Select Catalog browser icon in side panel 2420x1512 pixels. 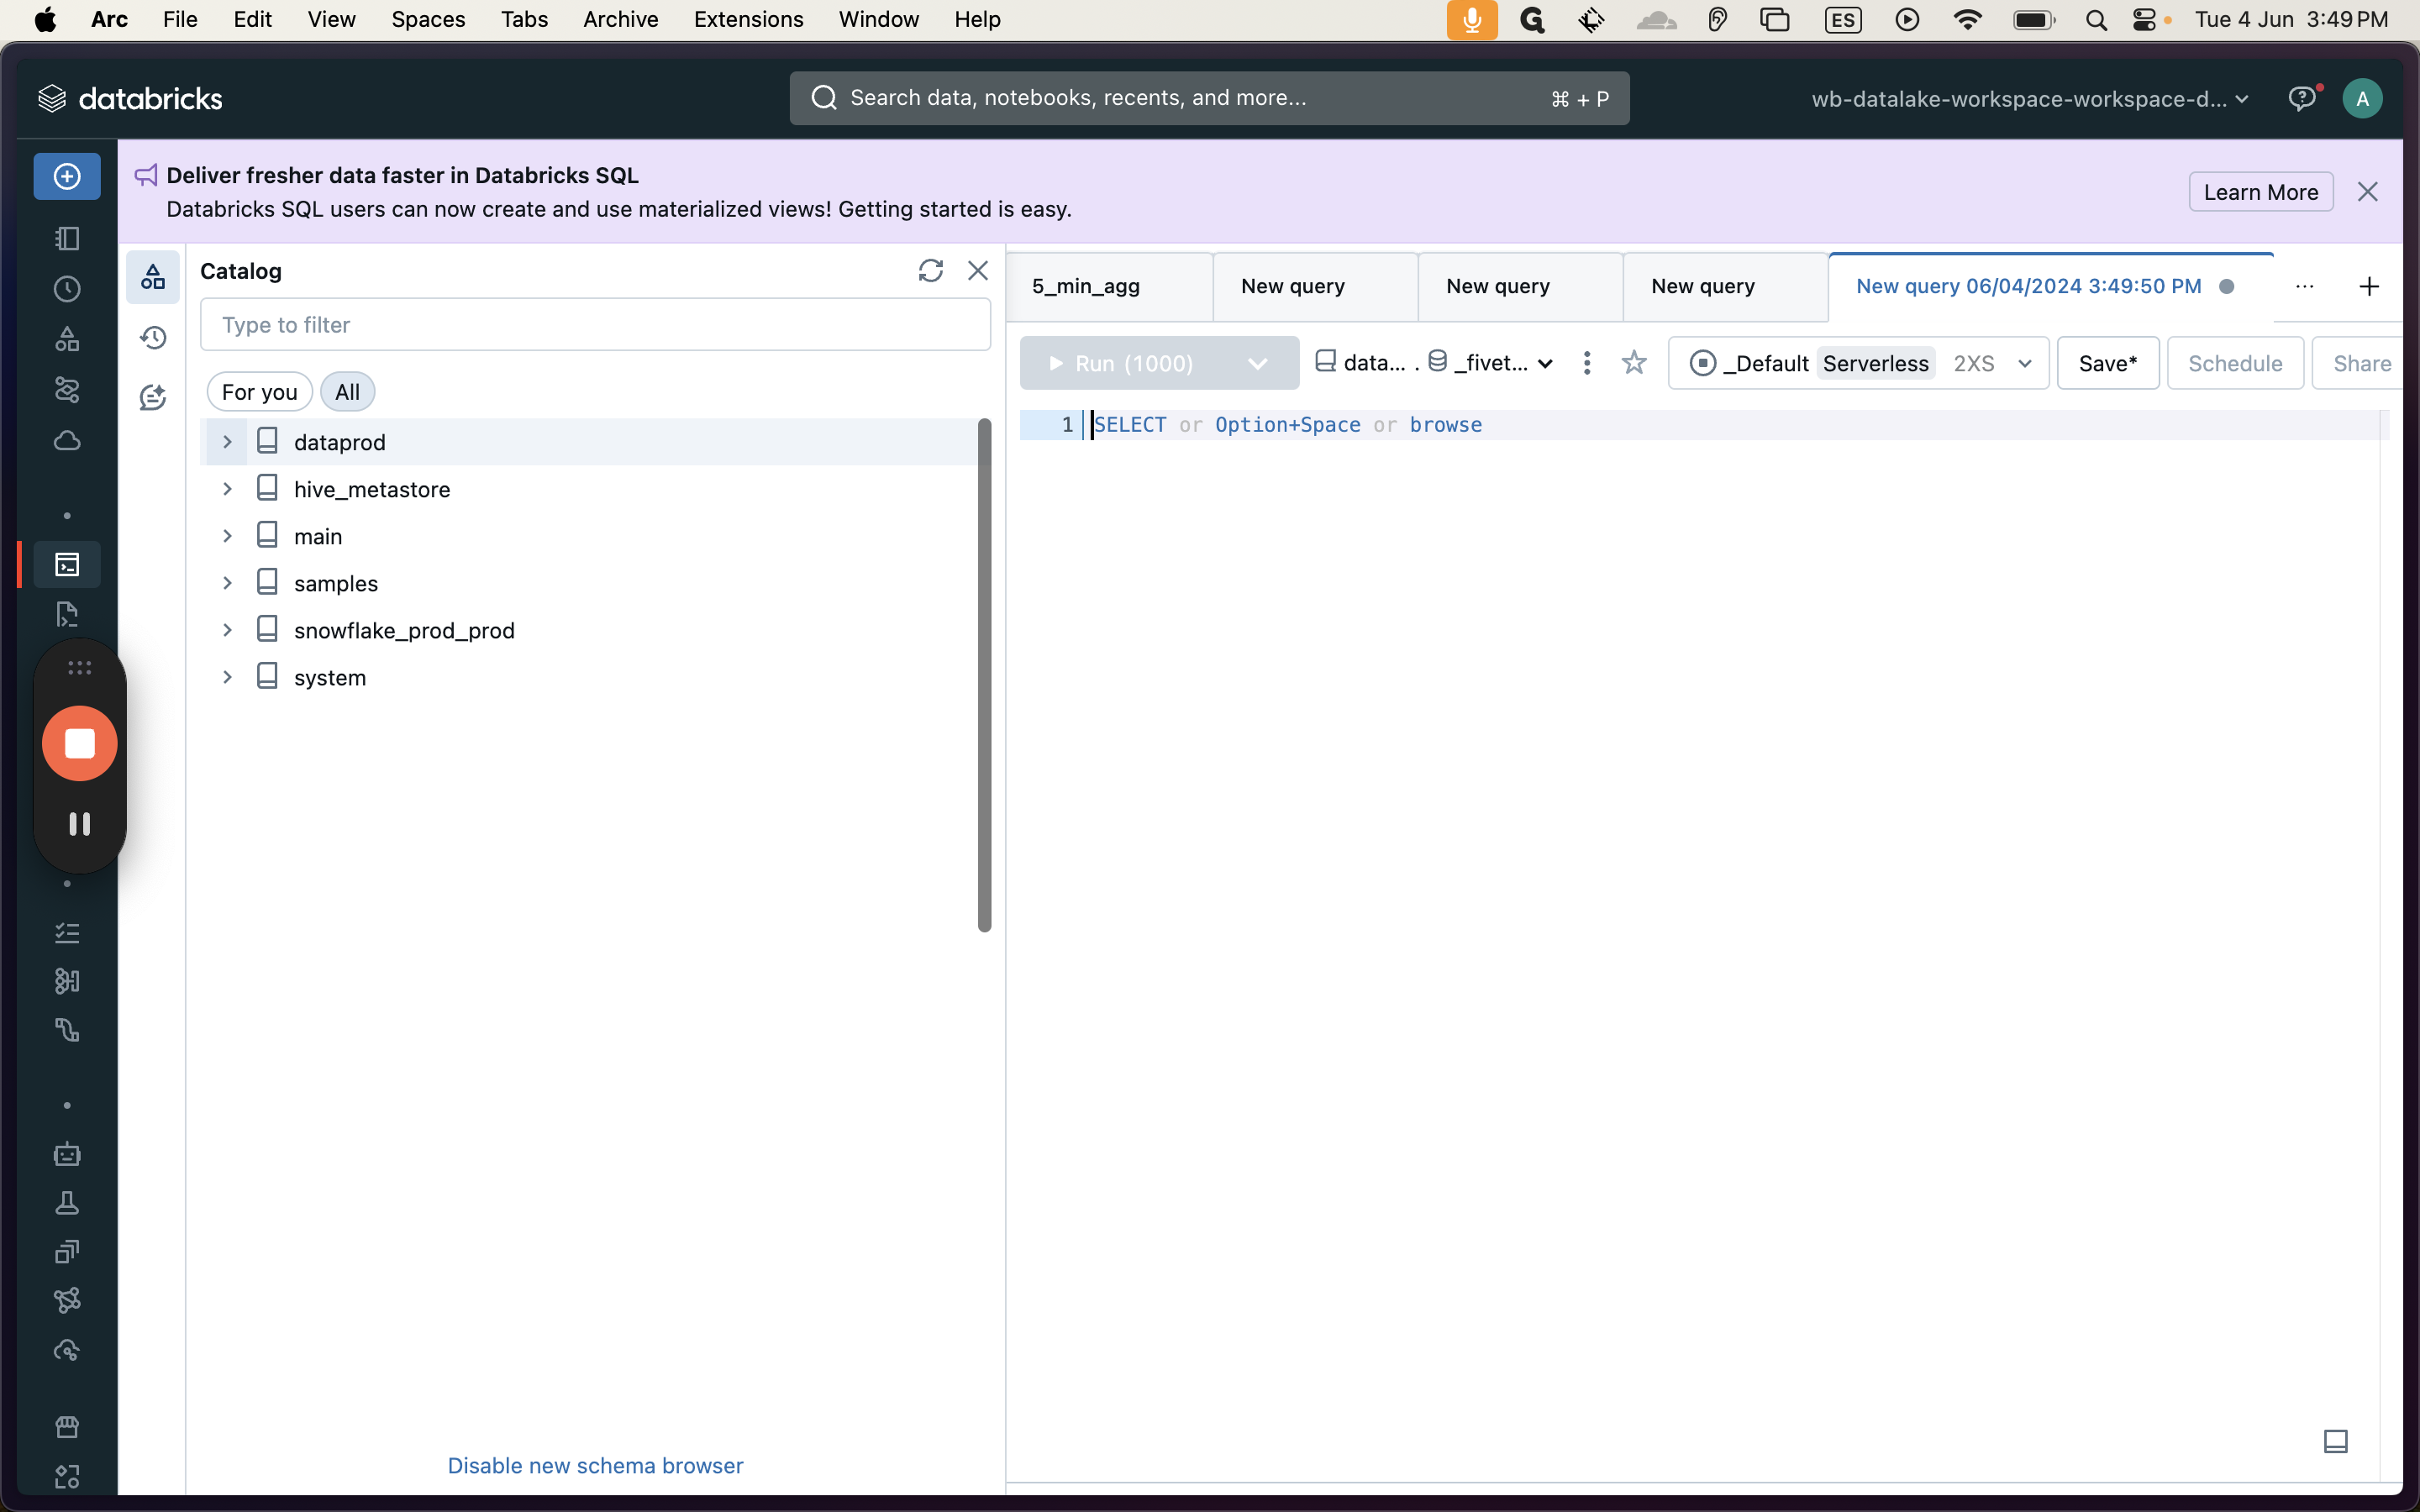[153, 277]
